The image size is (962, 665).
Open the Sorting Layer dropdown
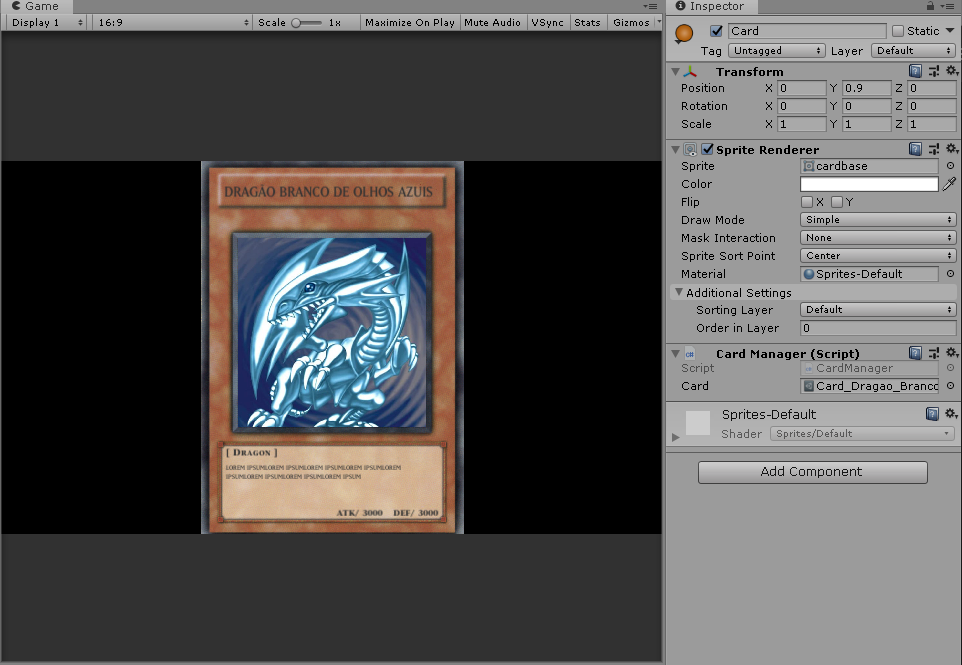point(877,310)
